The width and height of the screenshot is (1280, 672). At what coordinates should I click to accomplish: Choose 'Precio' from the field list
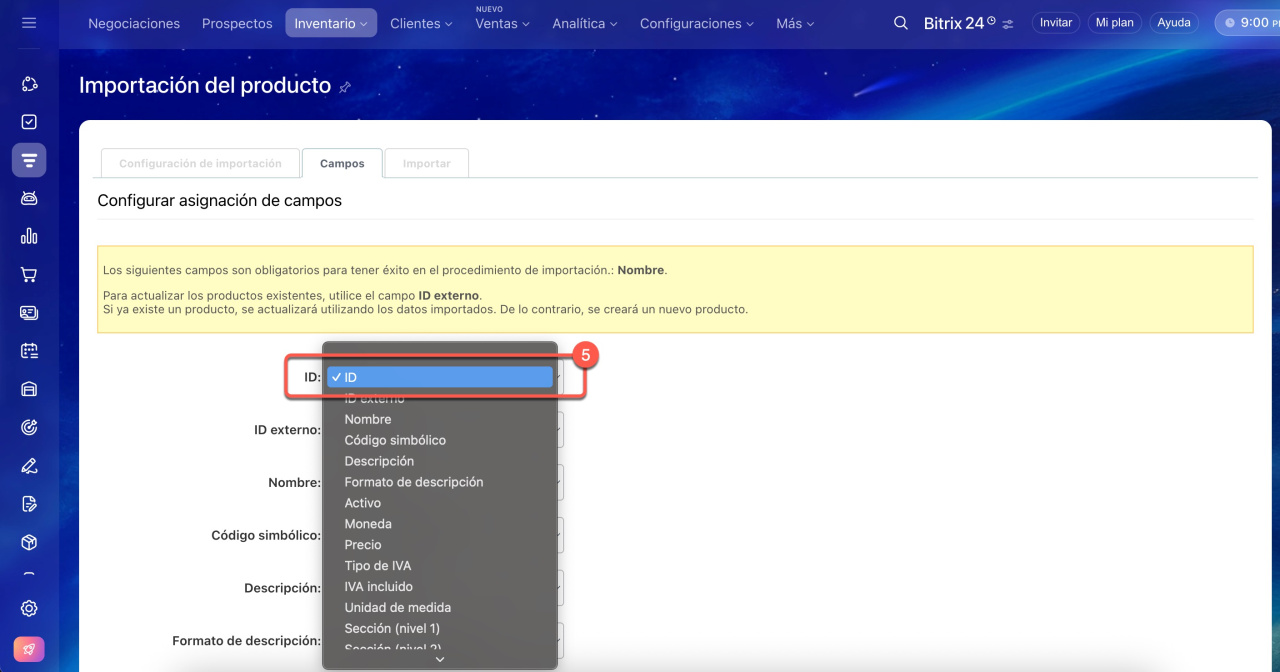click(363, 545)
